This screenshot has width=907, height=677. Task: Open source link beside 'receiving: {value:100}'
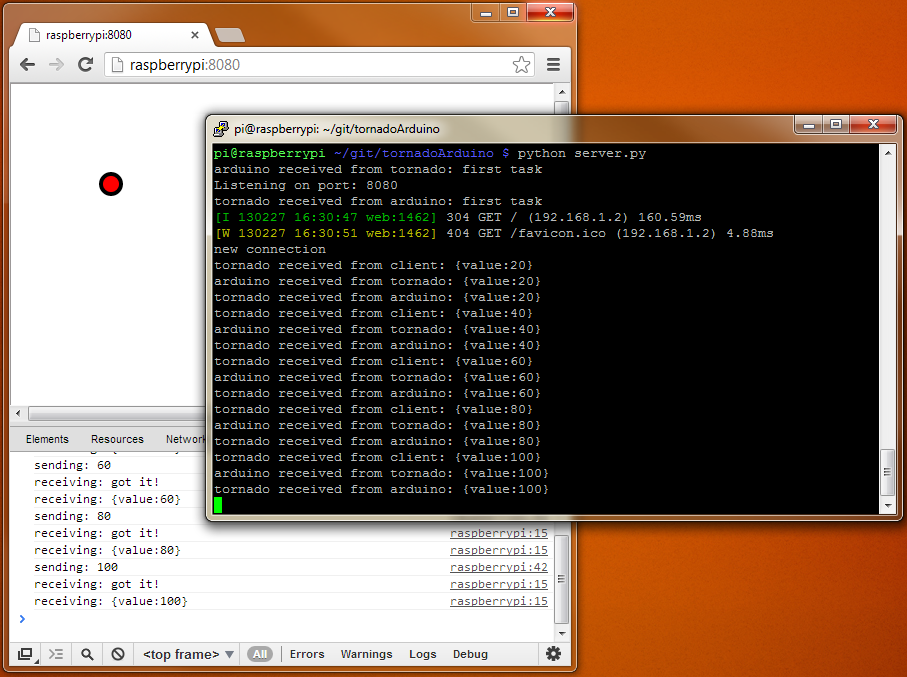tap(499, 601)
